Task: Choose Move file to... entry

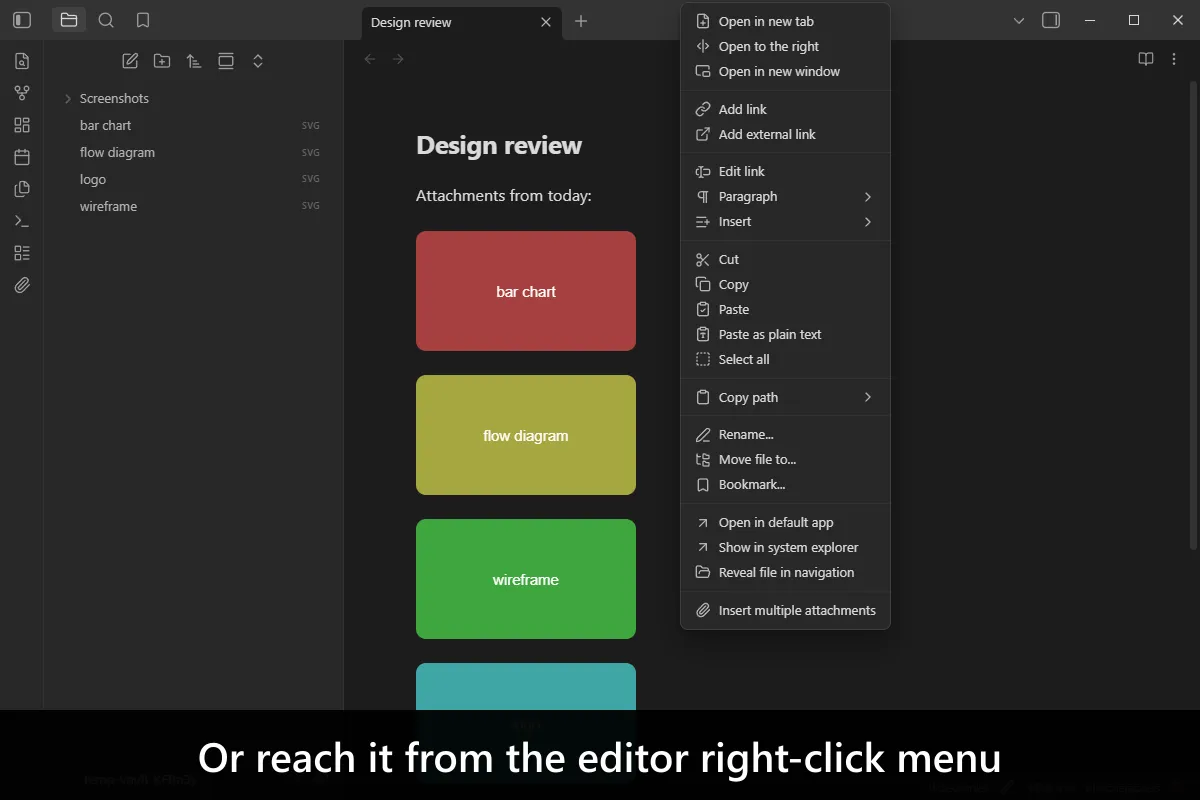Action: tap(785, 459)
